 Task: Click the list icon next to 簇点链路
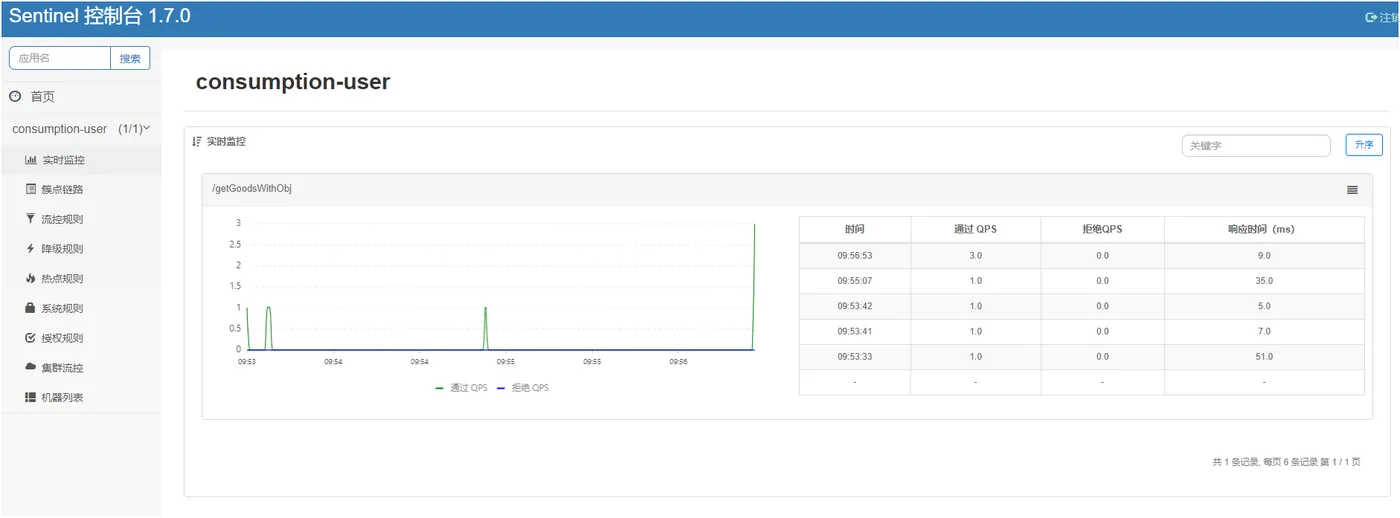[31, 189]
